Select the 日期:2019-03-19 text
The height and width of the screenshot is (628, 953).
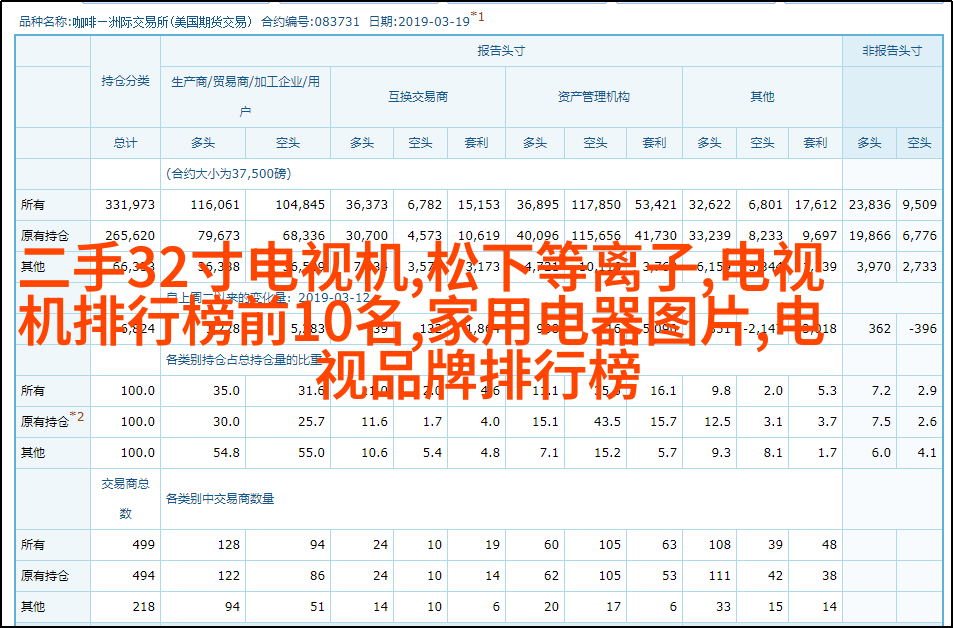[419, 22]
